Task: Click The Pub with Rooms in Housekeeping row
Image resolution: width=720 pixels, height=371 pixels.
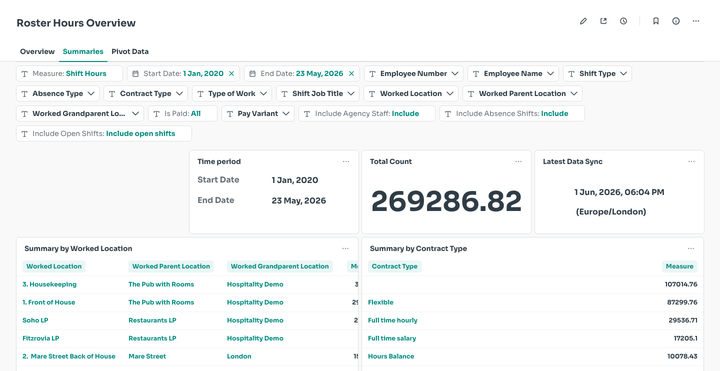Action: click(161, 284)
